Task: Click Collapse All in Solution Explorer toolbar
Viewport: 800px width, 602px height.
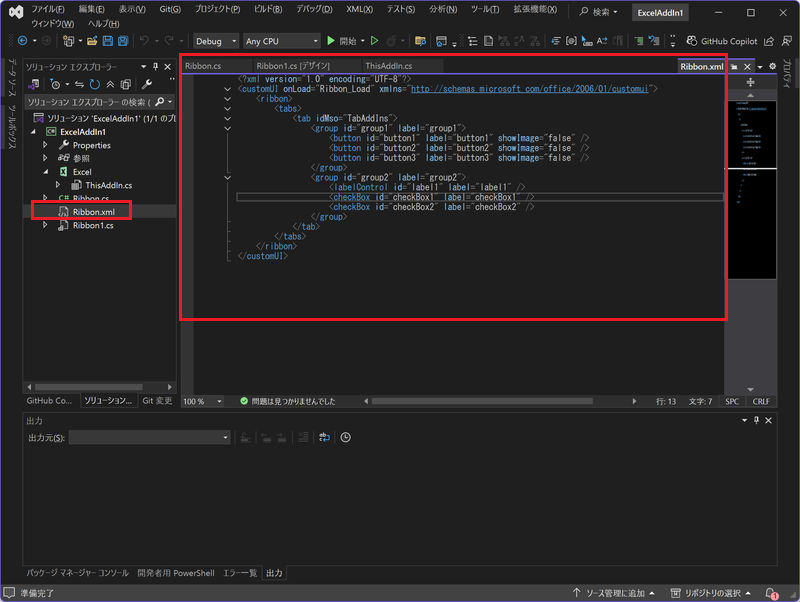Action: 111,85
